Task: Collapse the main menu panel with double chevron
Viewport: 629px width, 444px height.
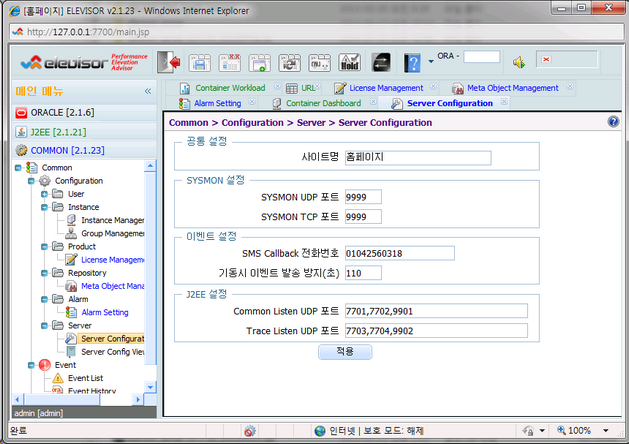Action: (148, 91)
